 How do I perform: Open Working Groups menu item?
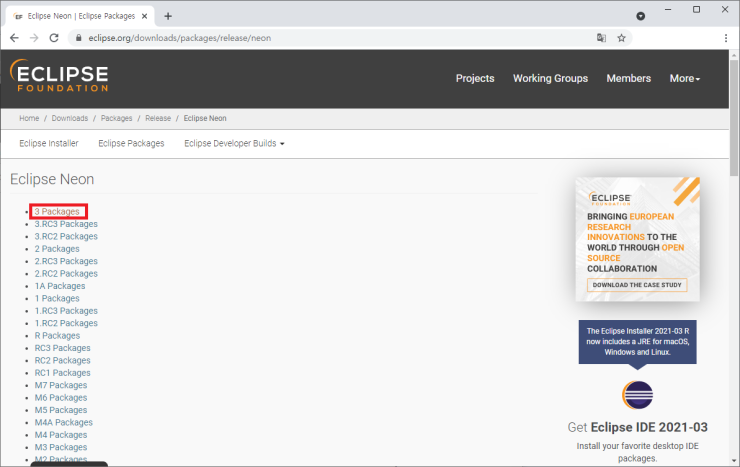click(550, 78)
